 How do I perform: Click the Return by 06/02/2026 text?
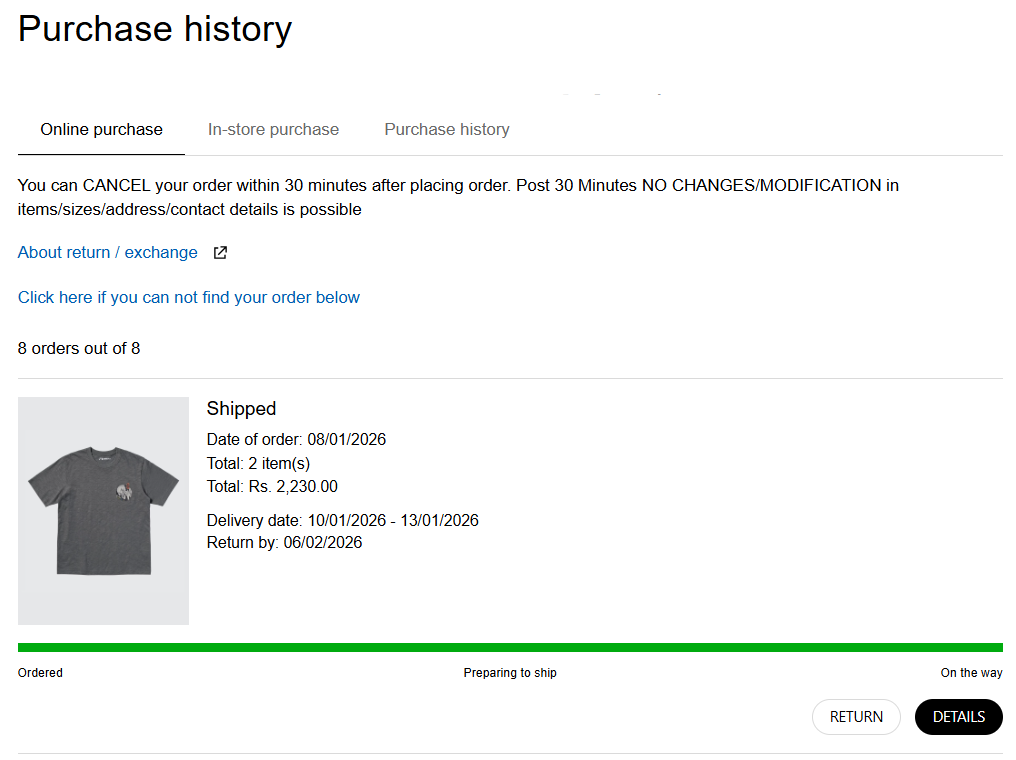284,543
